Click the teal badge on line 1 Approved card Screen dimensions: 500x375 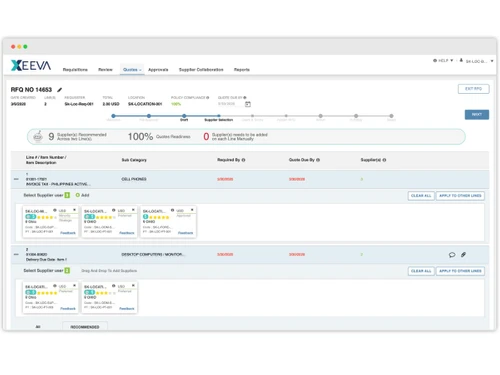(x=145, y=217)
